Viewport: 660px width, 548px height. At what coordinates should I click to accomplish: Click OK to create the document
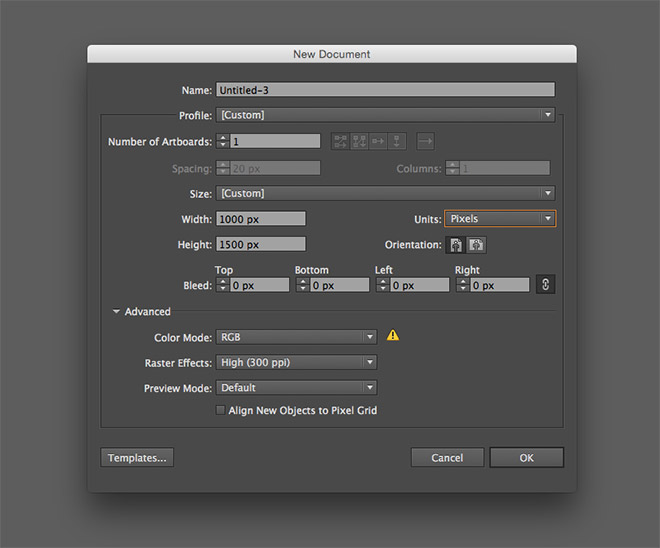[x=527, y=458]
